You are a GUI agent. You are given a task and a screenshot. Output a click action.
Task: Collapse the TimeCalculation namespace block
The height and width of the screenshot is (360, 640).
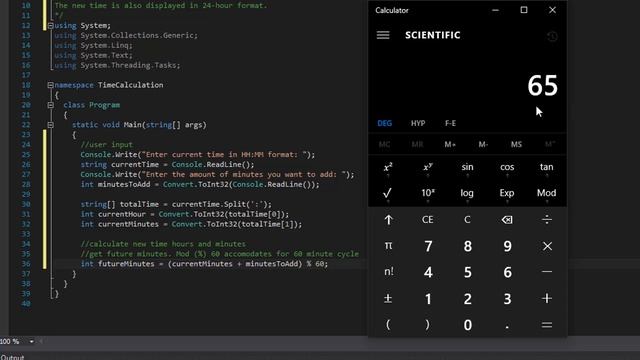50,85
